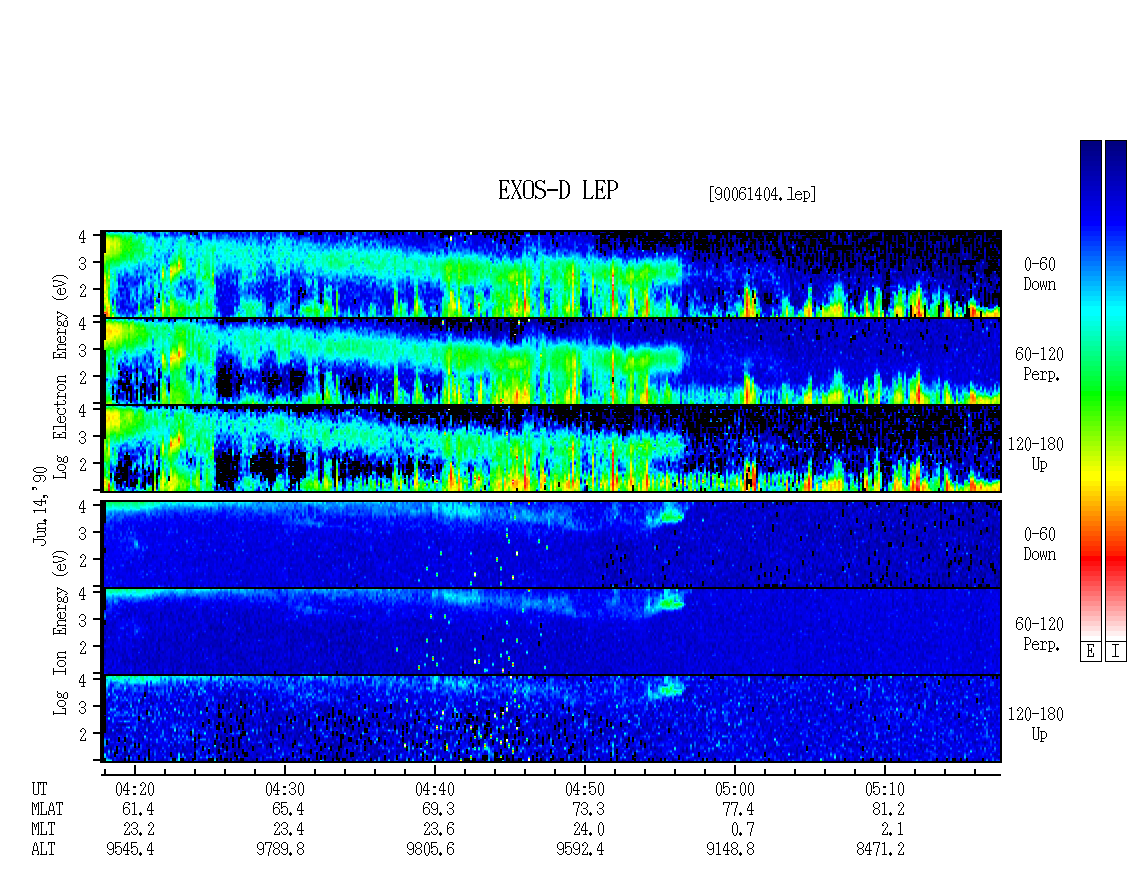Select the ion panel's 0-60 Down label
The image size is (1130, 875).
click(1039, 544)
